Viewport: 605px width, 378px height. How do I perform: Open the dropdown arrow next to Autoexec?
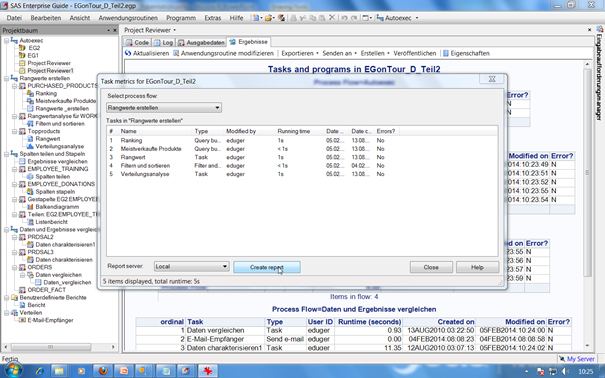(x=417, y=18)
